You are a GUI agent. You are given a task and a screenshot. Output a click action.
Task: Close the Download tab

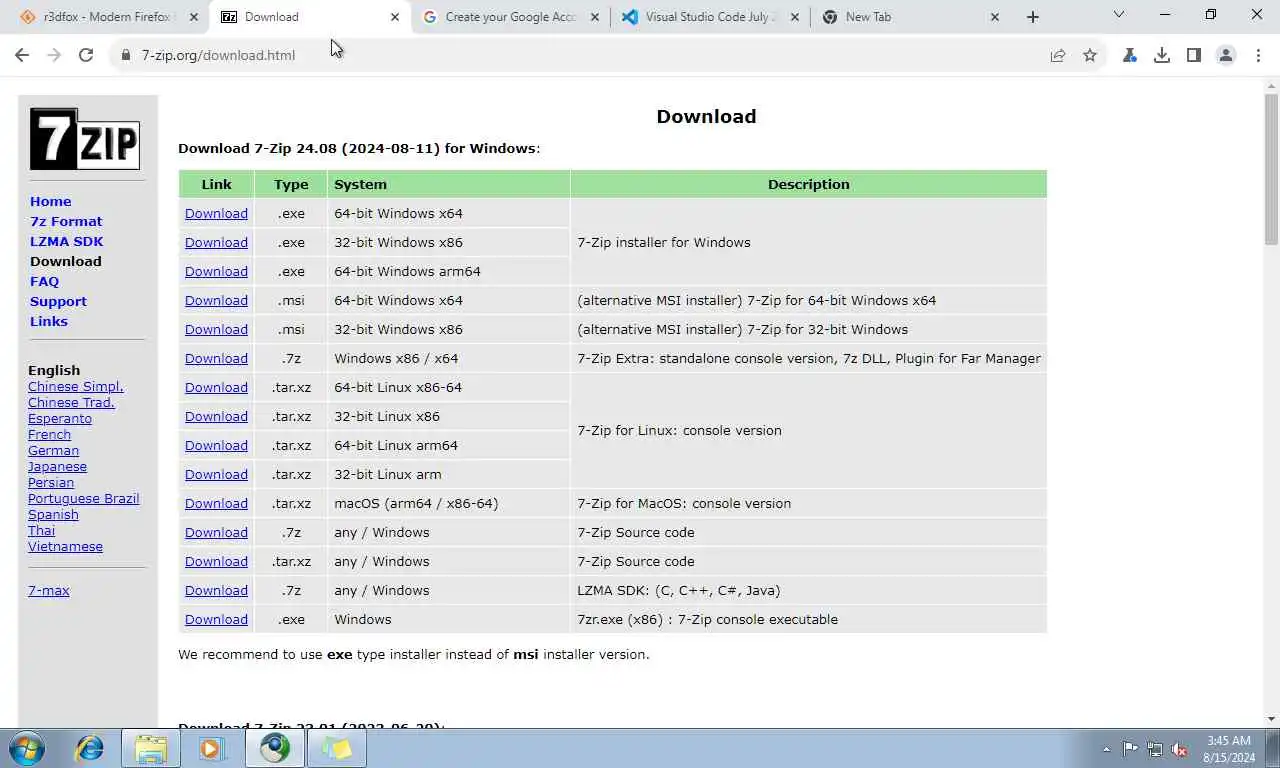point(395,17)
